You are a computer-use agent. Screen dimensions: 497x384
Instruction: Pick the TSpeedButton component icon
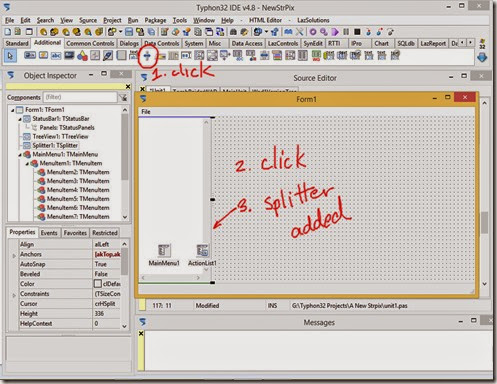point(43,55)
